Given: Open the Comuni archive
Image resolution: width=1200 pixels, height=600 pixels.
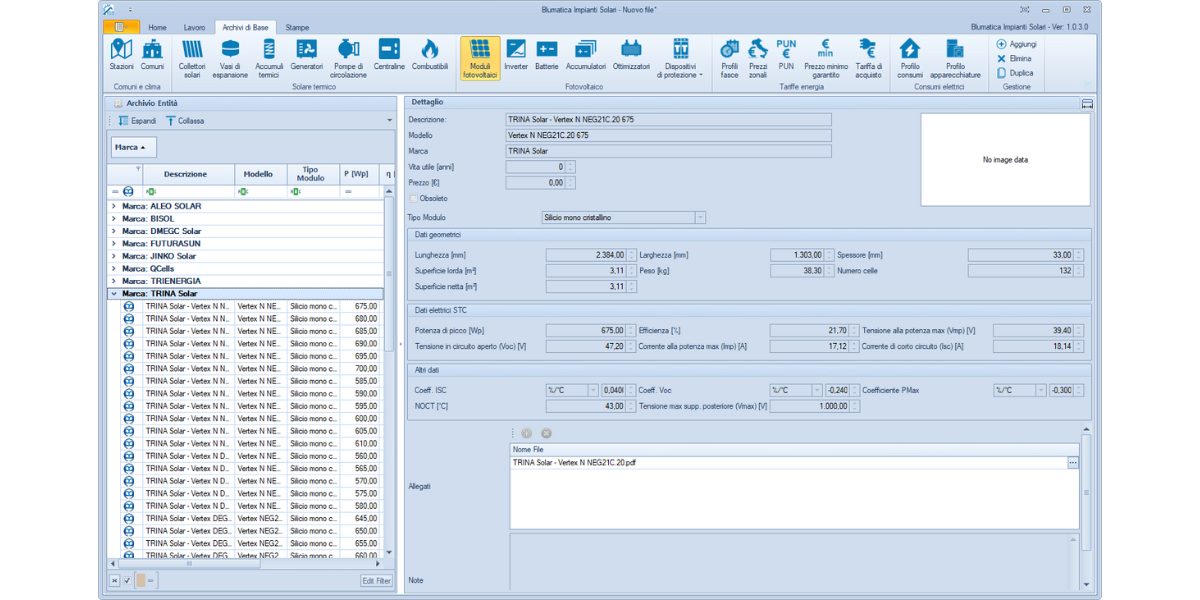Looking at the screenshot, I should pos(152,57).
